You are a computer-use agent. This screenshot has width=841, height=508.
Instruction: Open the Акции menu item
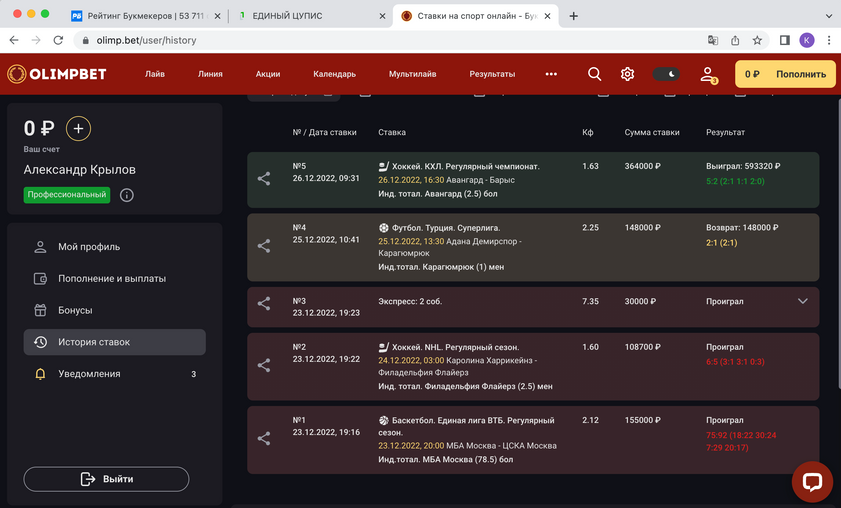(x=268, y=74)
